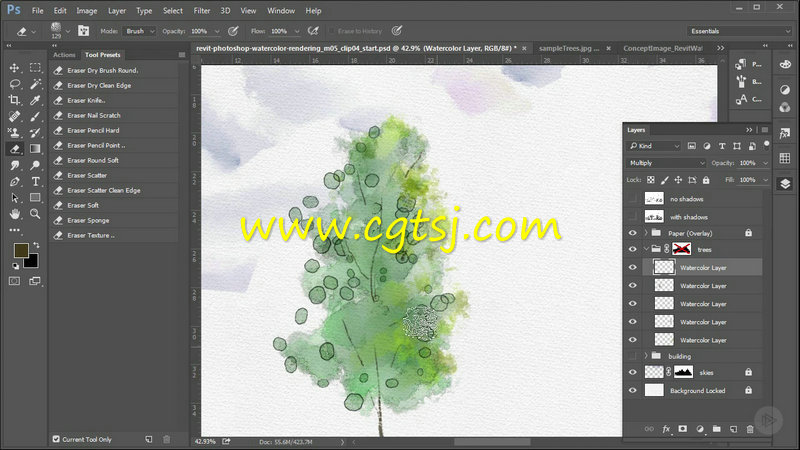Viewport: 800px width, 450px height.
Task: Swap foreground and background colors
Action: 36,245
